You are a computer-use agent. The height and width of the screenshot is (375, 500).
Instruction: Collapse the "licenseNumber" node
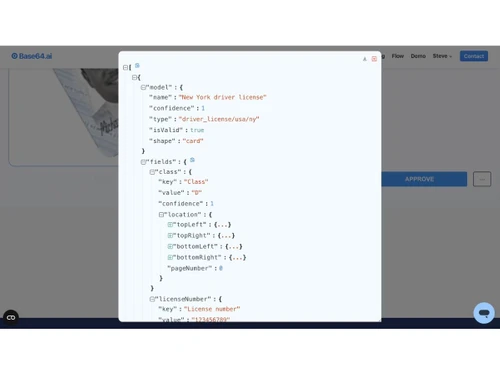coord(152,299)
